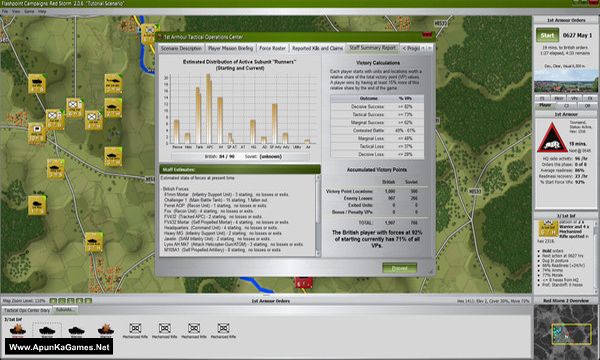Click the fifth map zoom level button
This screenshot has height=360, width=600.
[88, 301]
